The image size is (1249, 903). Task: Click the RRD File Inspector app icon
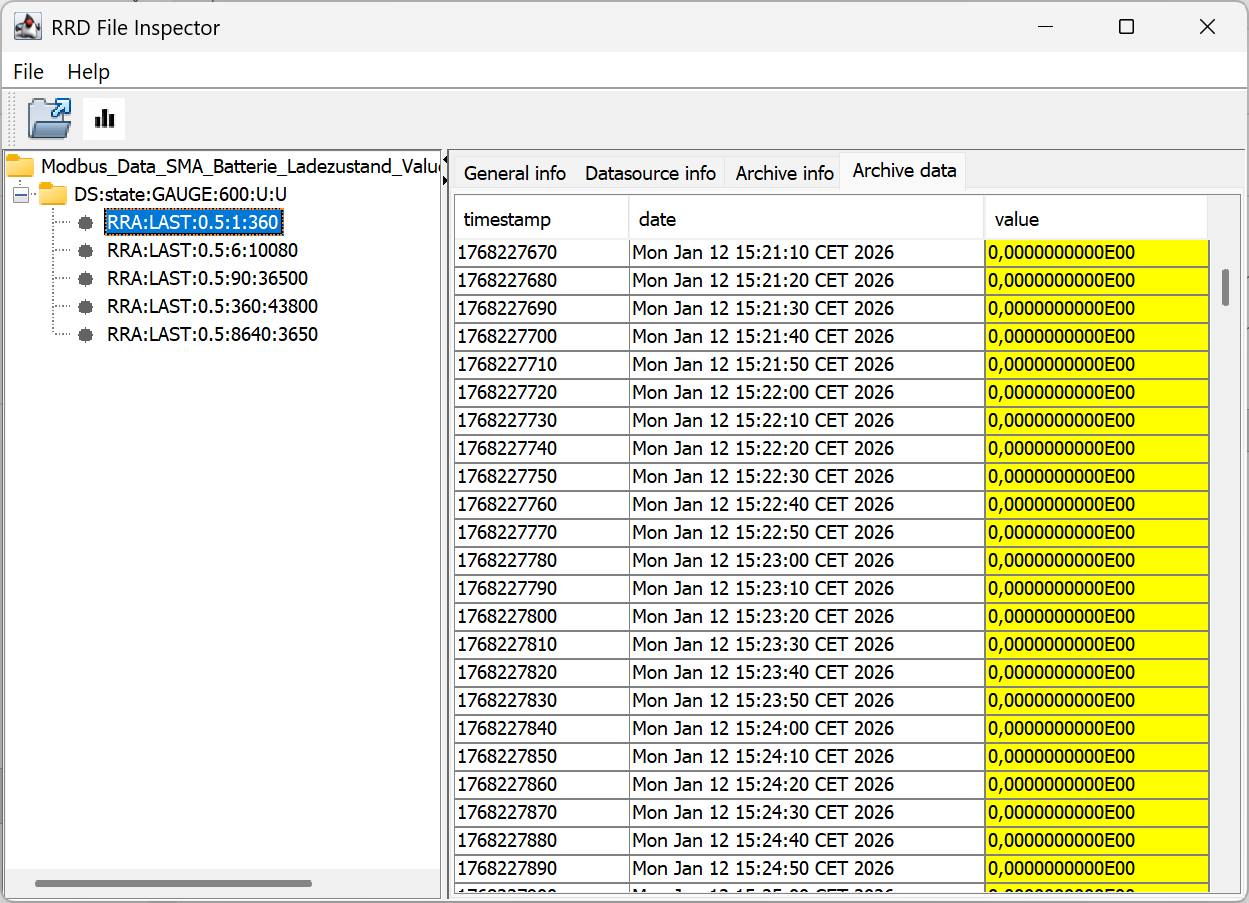pos(27,27)
